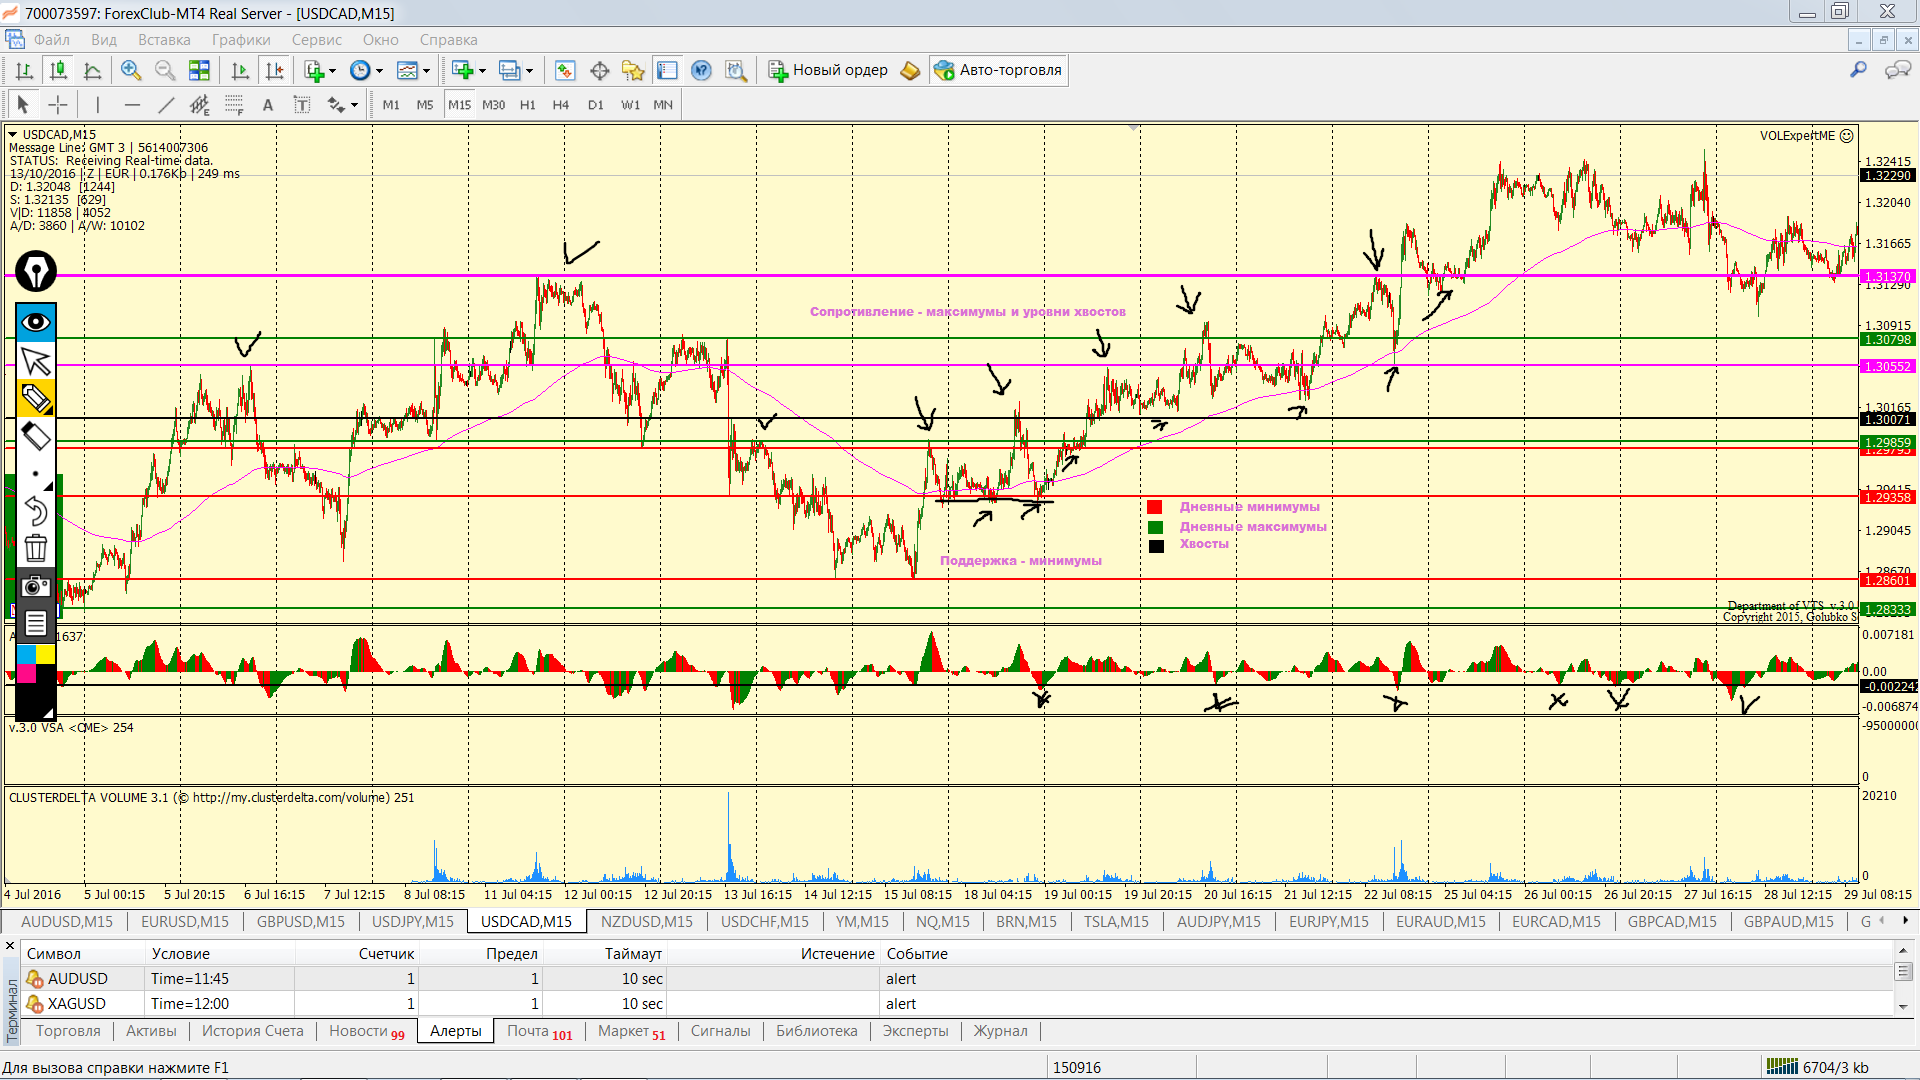Toggle the Авто-торговля button
Image resolution: width=1920 pixels, height=1080 pixels.
click(998, 70)
